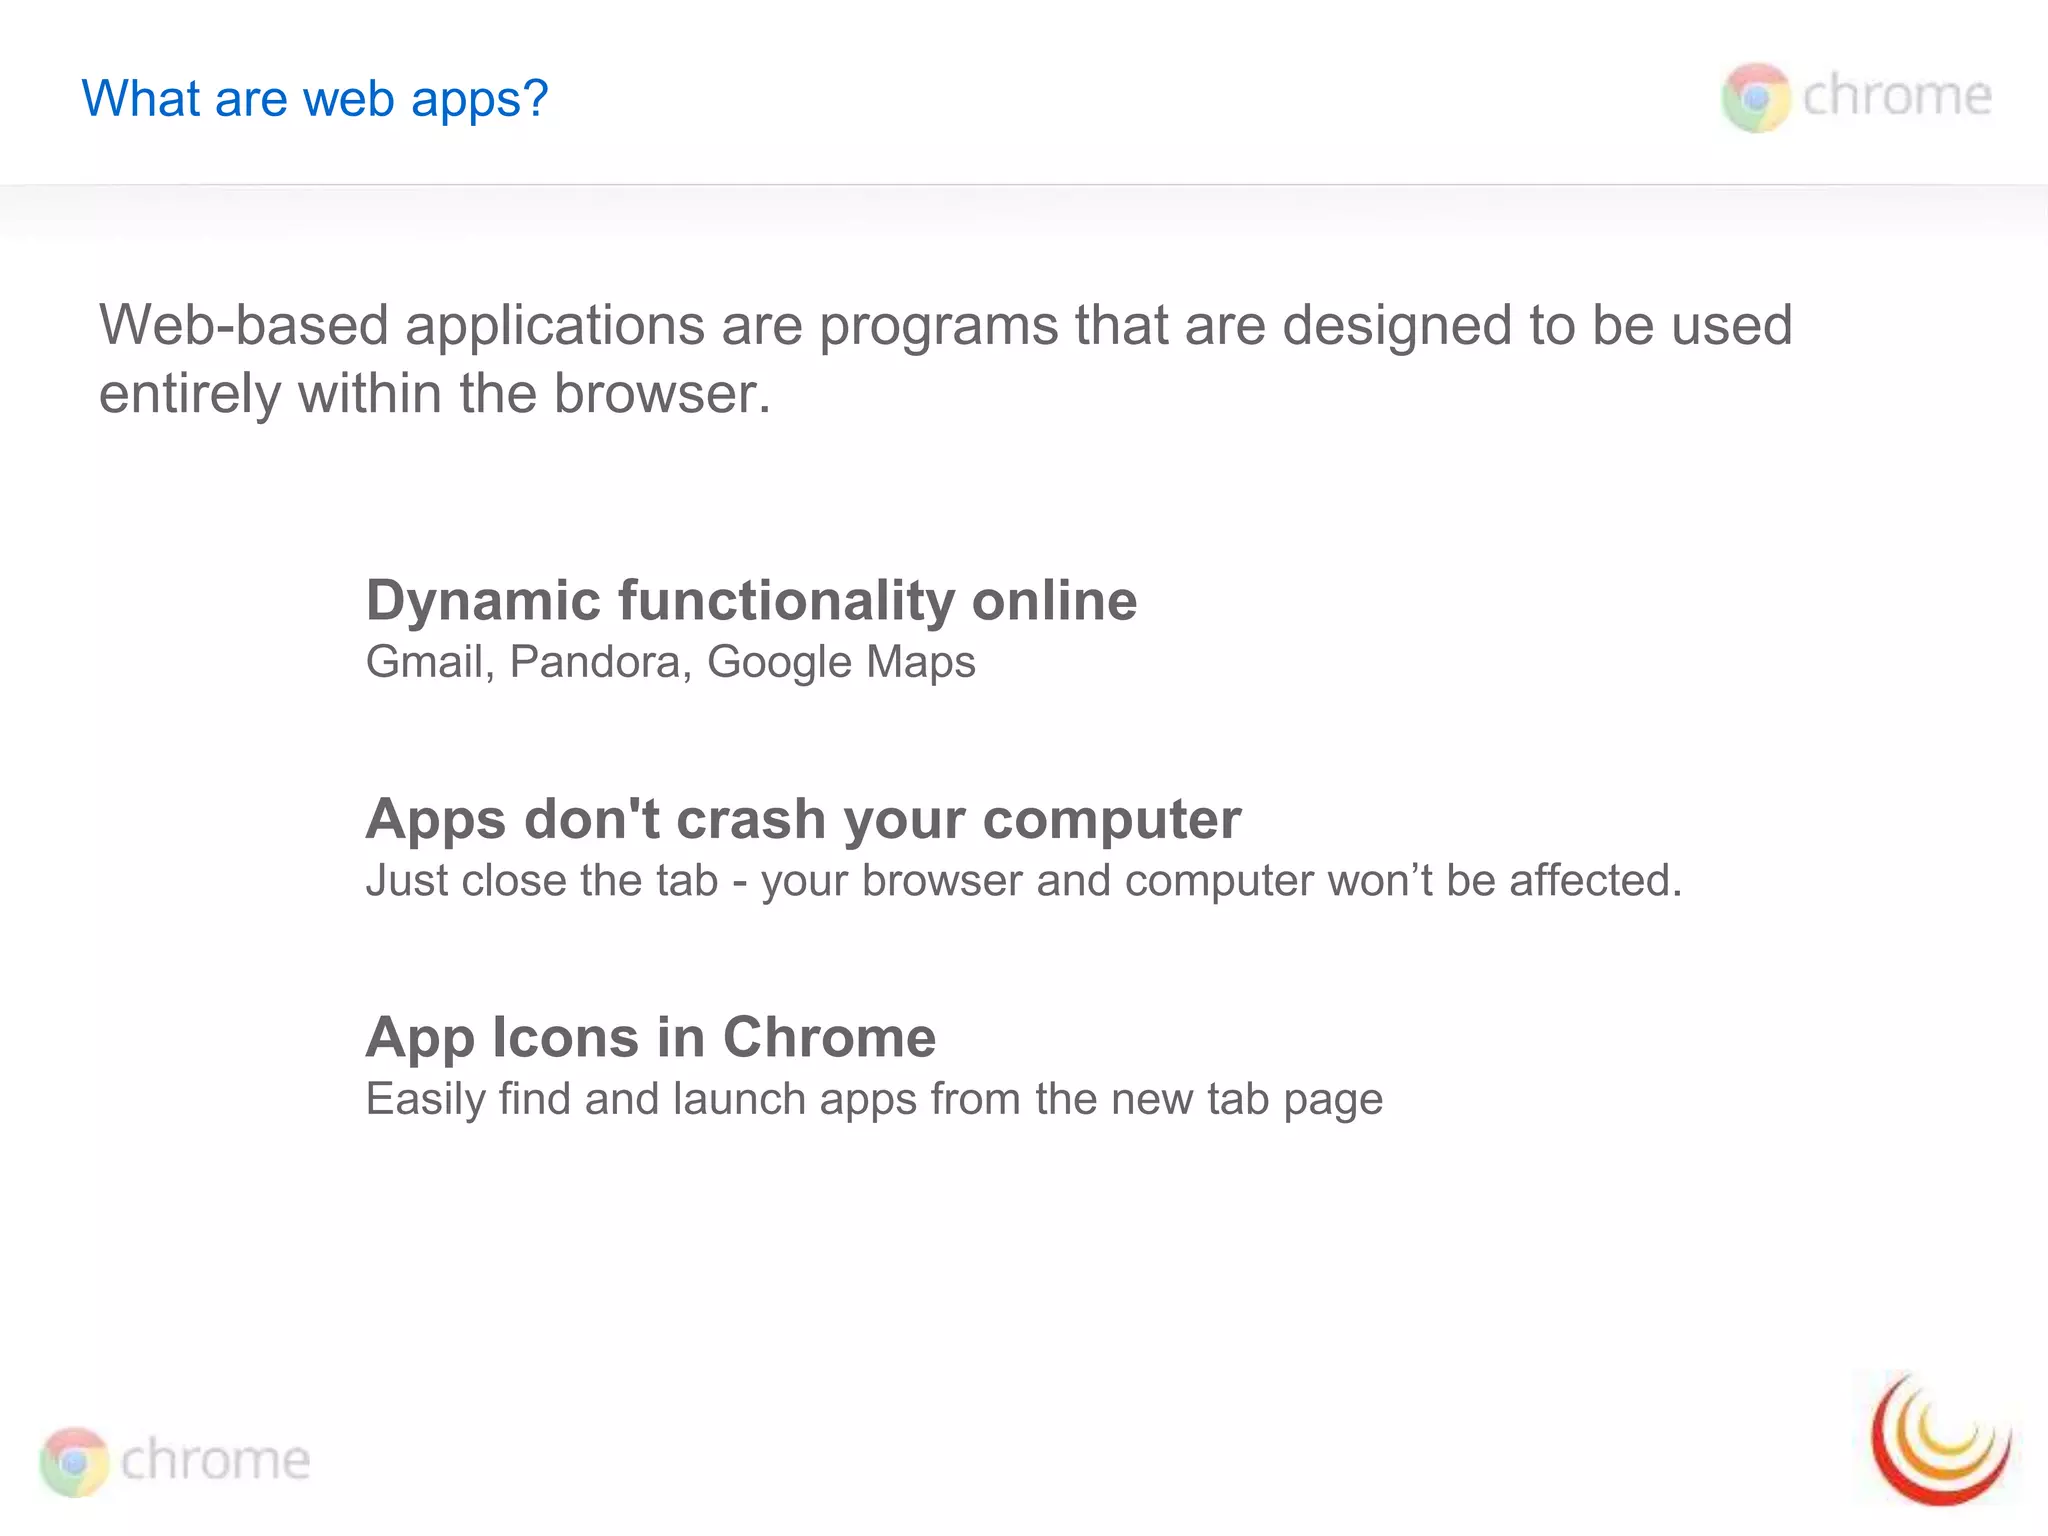Select the title 'What are web apps?'

coord(315,99)
